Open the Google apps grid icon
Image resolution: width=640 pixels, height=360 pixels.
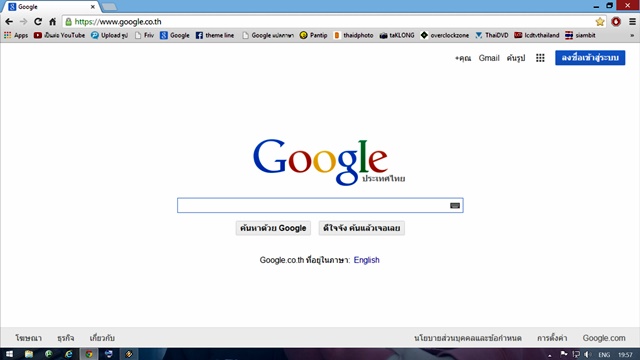[x=540, y=58]
